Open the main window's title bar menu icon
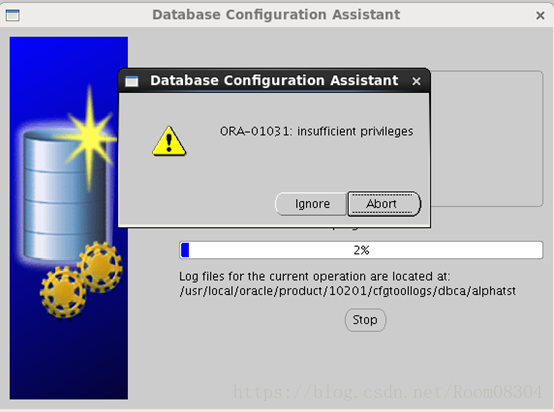This screenshot has width=554, height=412. pos(13,15)
